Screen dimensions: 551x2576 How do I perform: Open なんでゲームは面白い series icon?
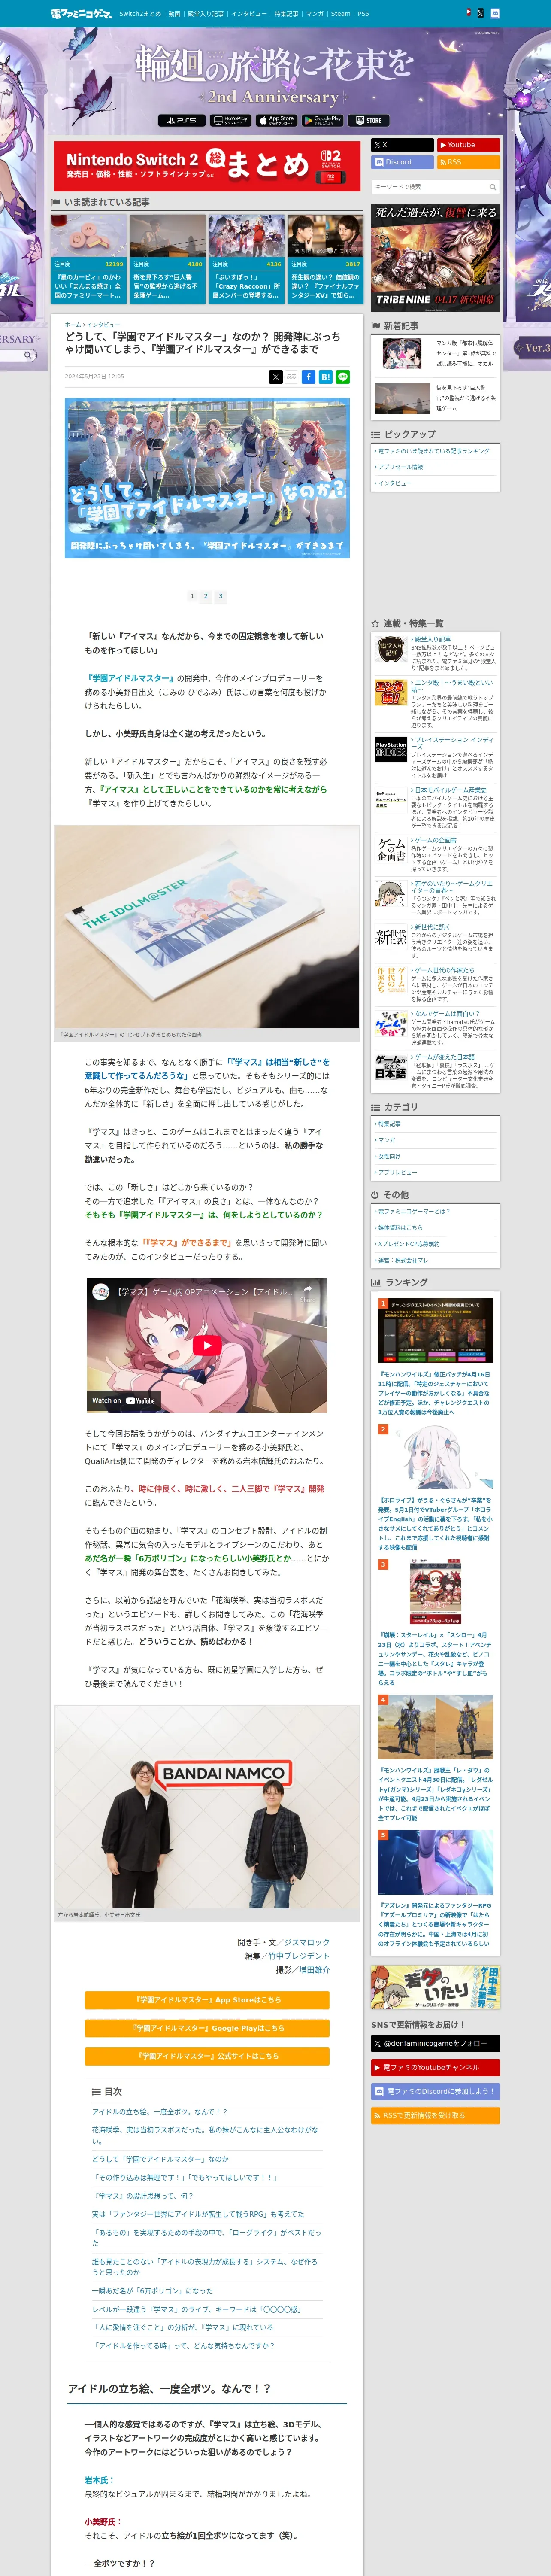pos(391,1024)
